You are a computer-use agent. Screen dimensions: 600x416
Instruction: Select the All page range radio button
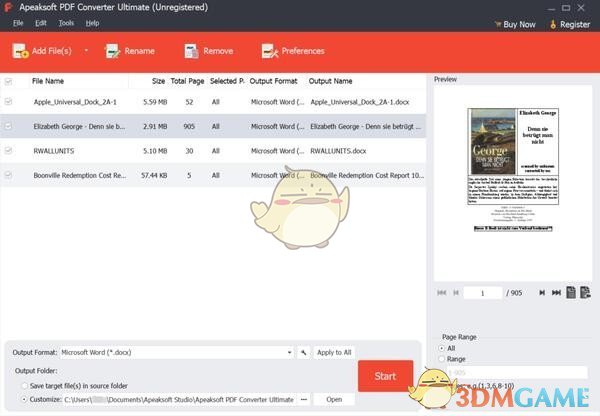tap(442, 348)
